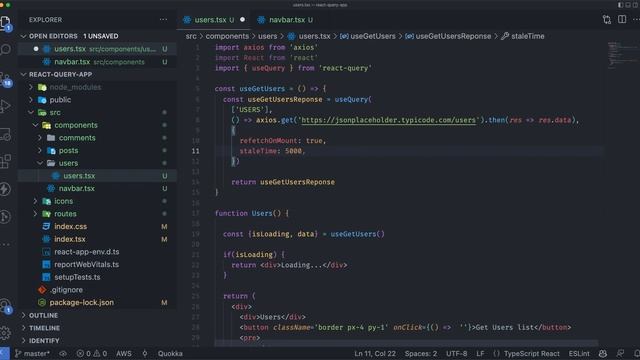This screenshot has width=640, height=360.
Task: Open the Search view in activity bar
Action: [x=6, y=50]
